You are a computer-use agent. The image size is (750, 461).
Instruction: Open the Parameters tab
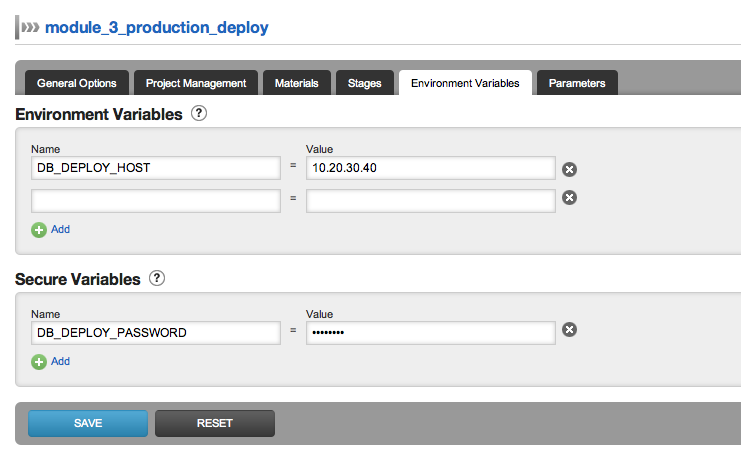[577, 83]
